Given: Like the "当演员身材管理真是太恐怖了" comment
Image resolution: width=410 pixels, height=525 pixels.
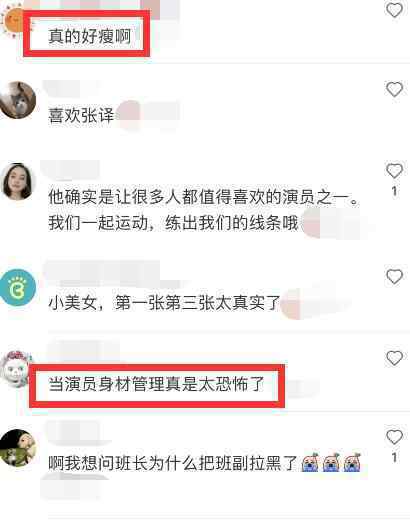Looking at the screenshot, I should click(x=394, y=358).
